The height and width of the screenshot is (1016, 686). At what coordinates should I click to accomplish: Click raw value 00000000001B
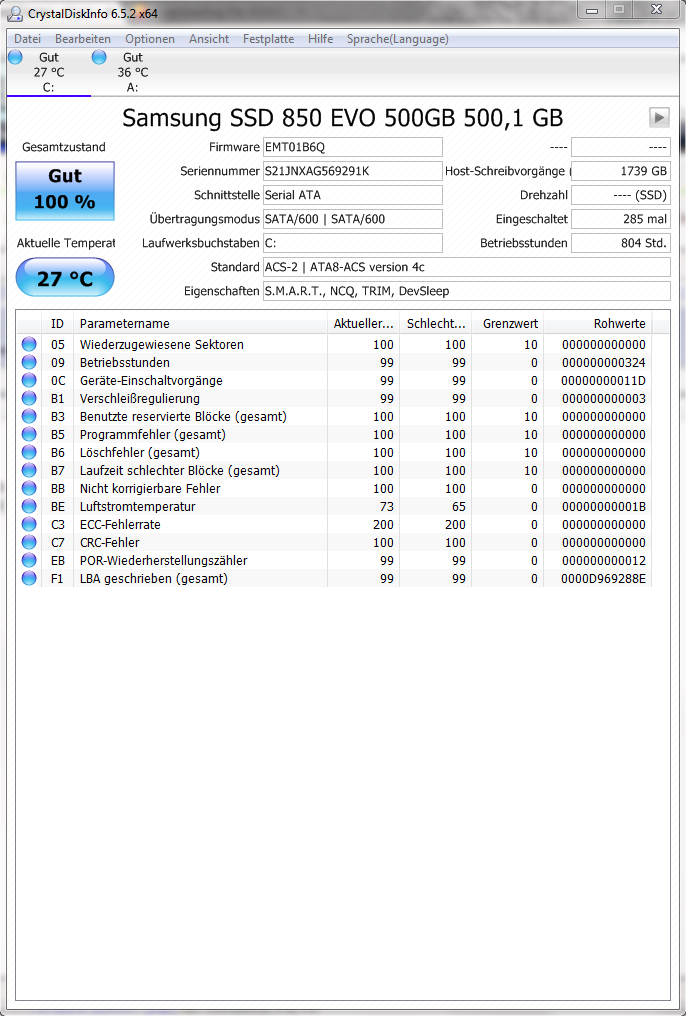tap(604, 507)
